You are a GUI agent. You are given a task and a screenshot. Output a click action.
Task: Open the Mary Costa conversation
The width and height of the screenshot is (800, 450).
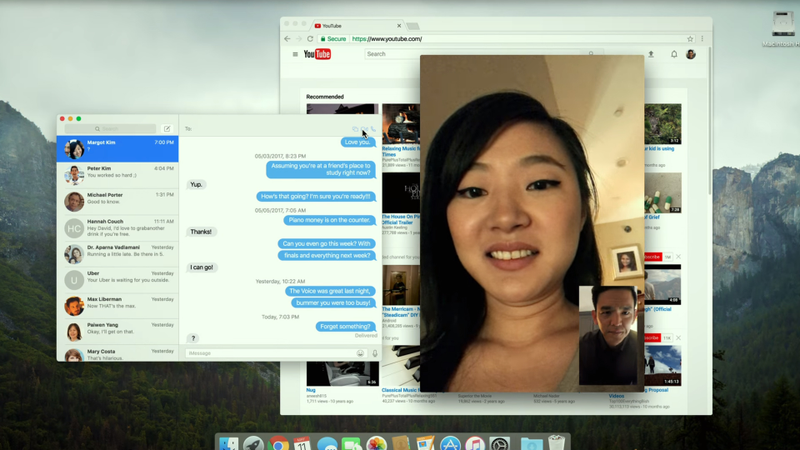coord(117,354)
